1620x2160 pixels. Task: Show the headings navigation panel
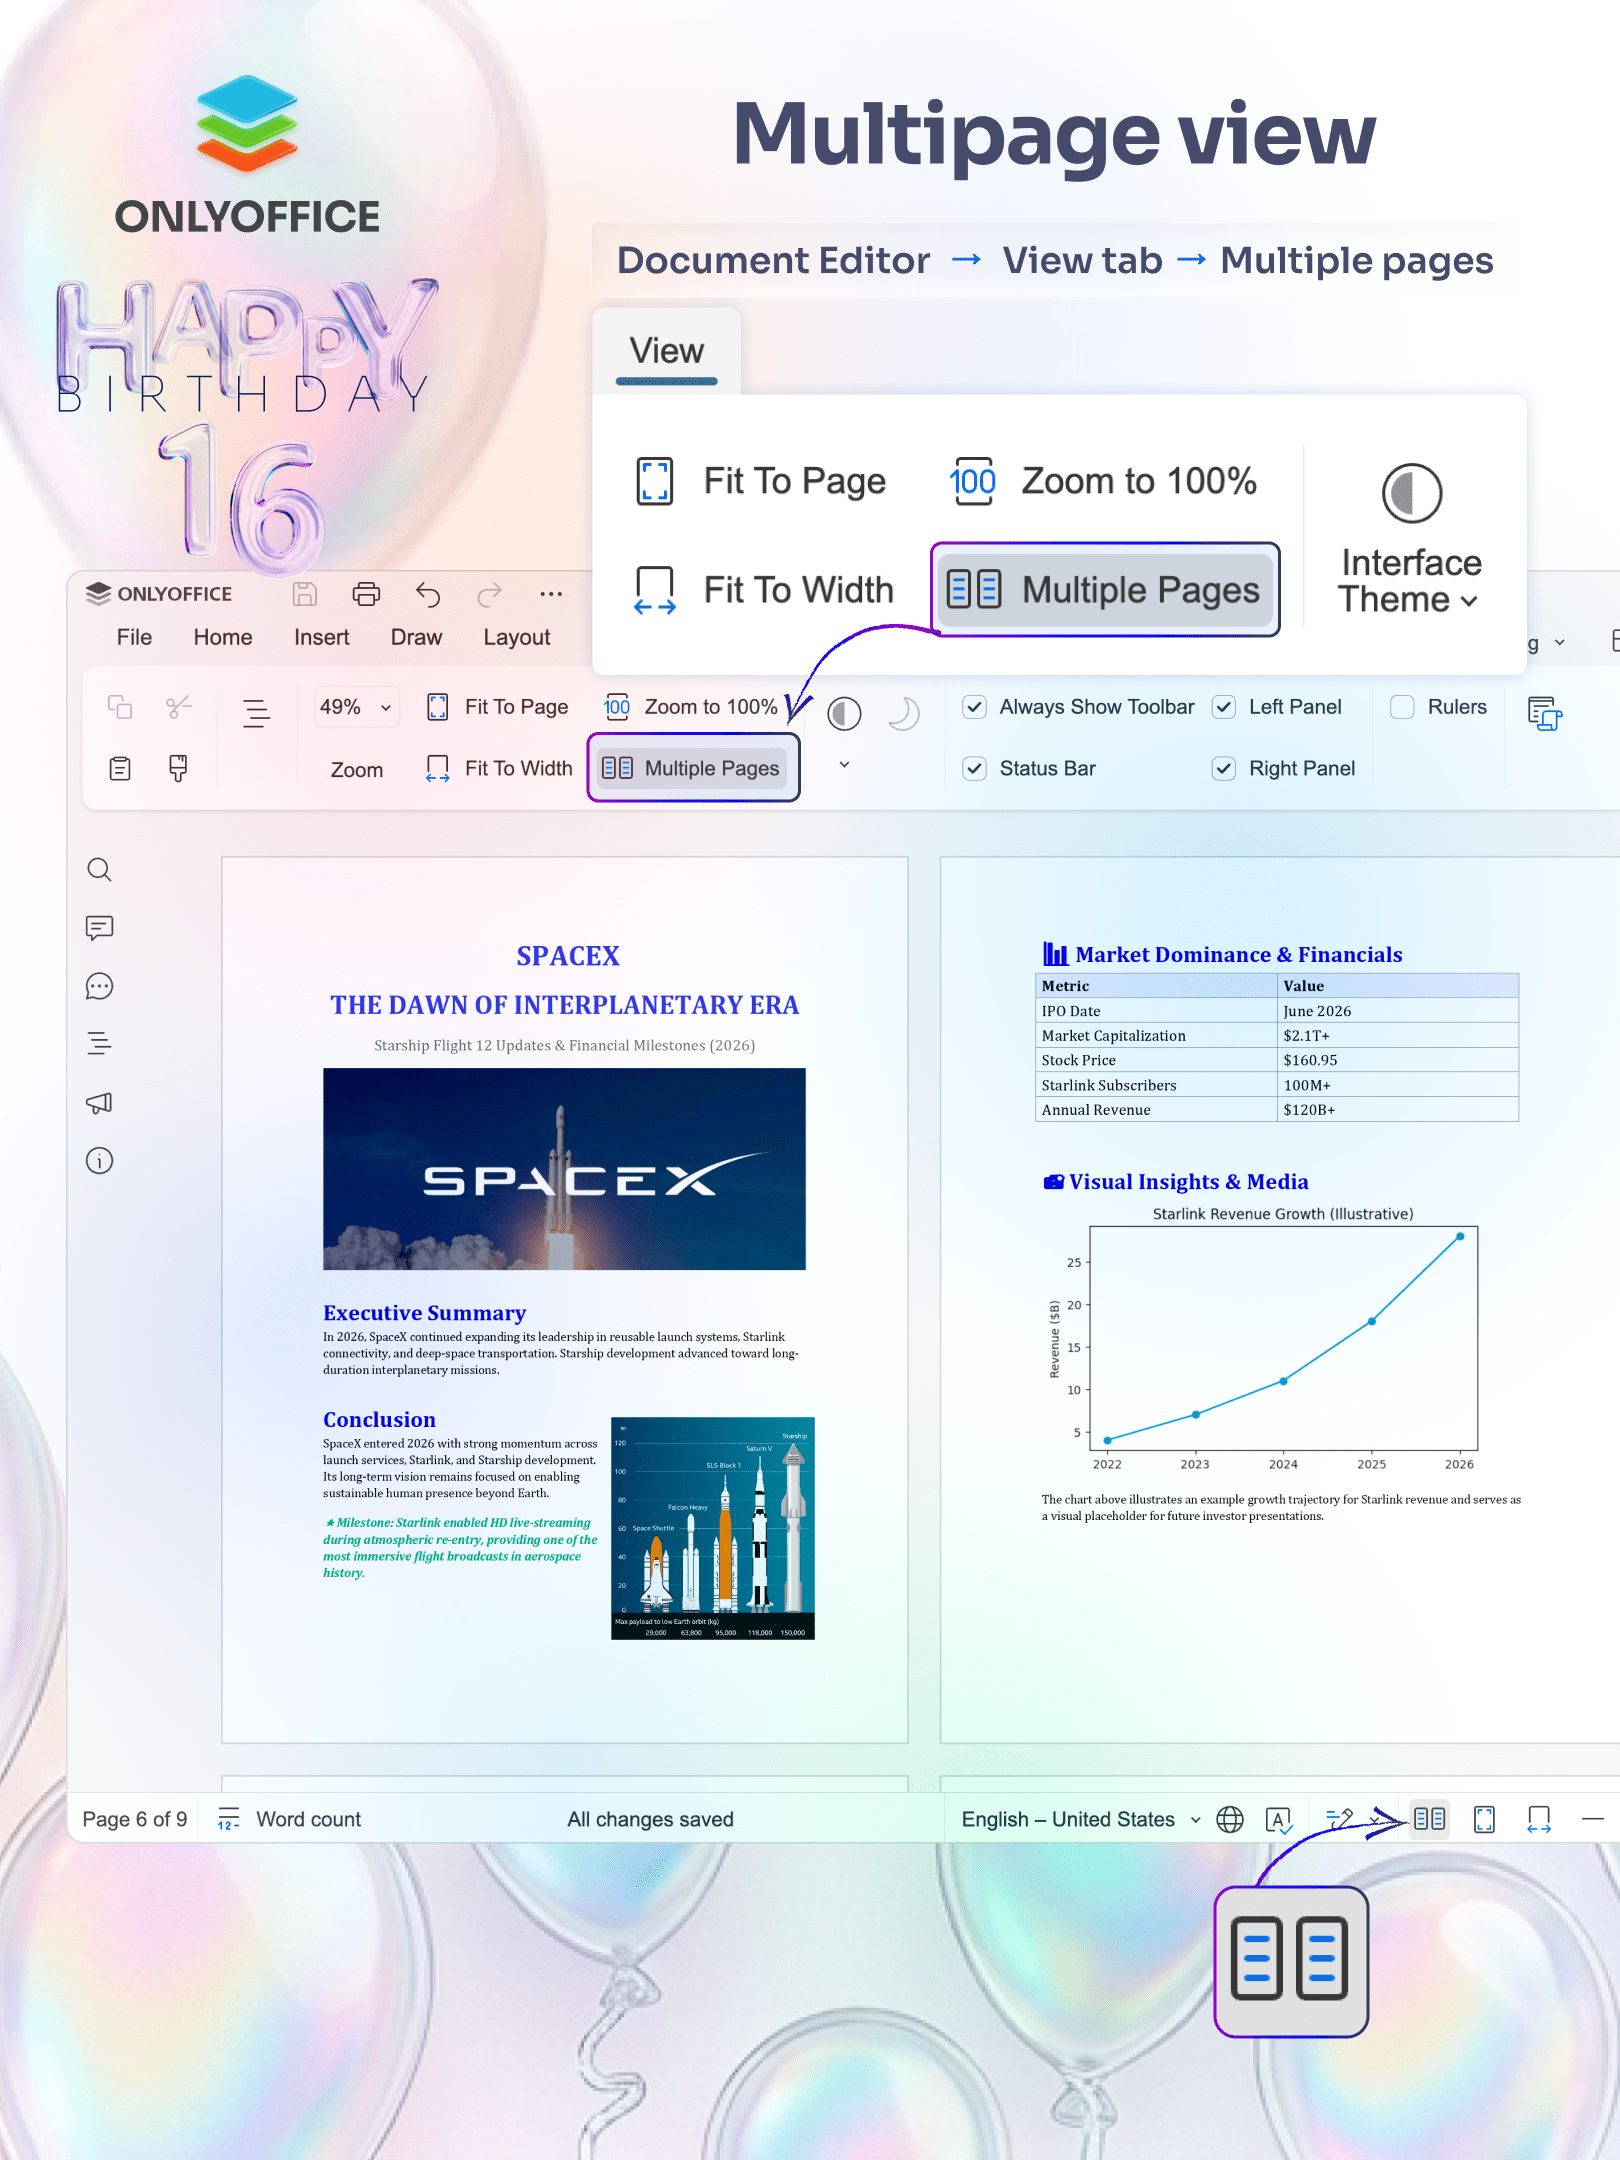click(x=99, y=1044)
